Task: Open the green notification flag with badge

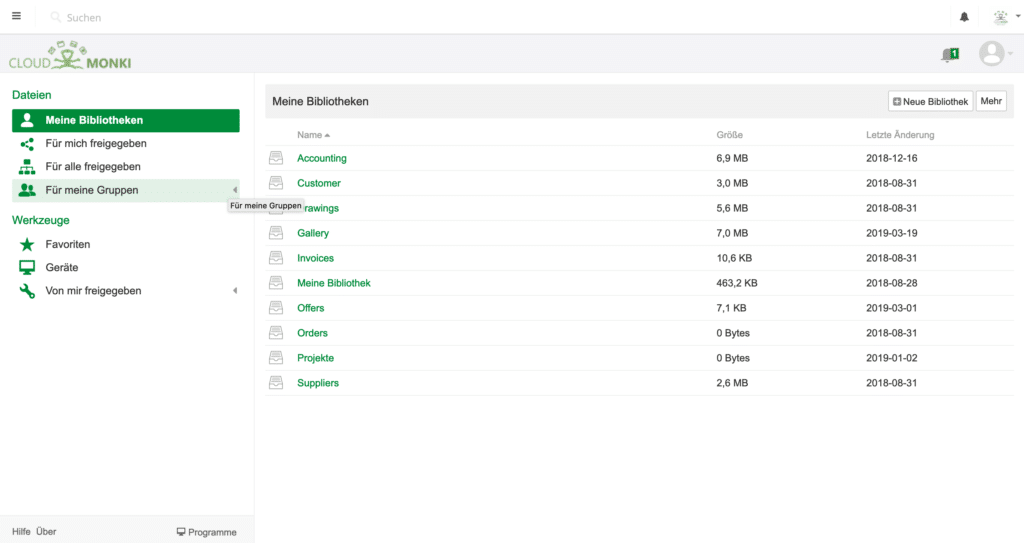Action: point(950,55)
